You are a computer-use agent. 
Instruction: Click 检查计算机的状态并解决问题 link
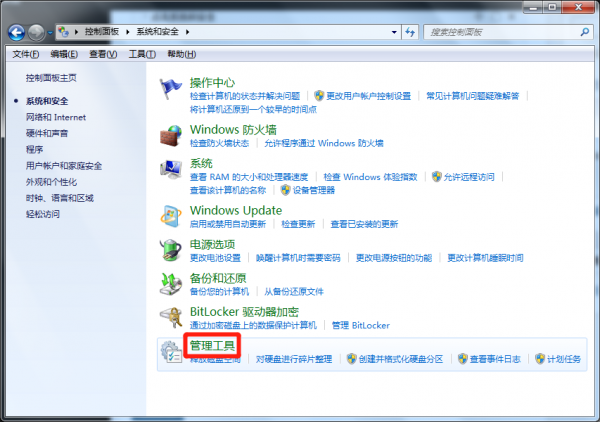(x=245, y=96)
